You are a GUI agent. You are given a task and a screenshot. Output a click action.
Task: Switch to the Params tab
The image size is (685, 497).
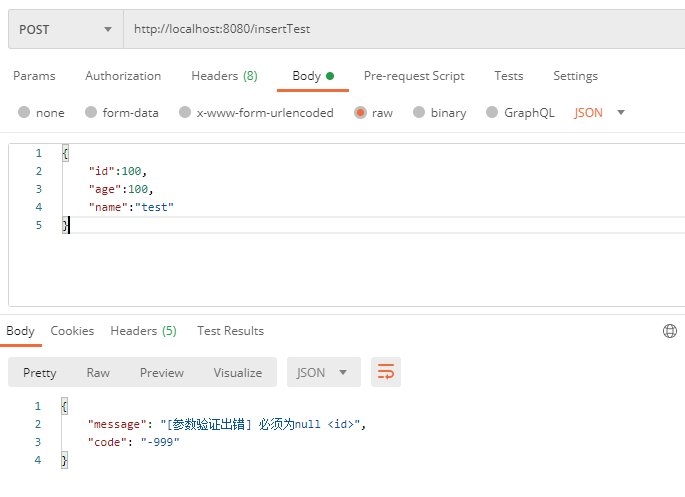click(x=34, y=76)
